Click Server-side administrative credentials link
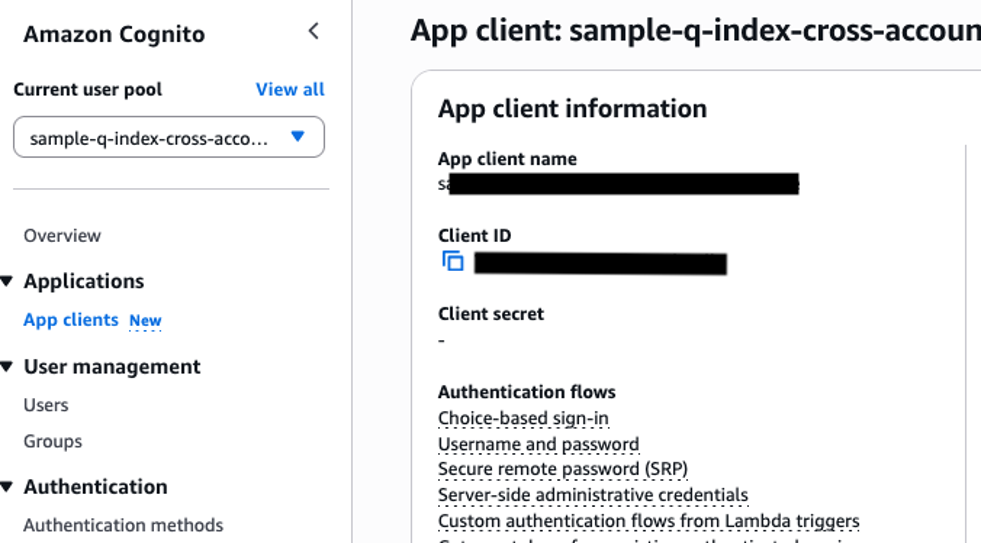The height and width of the screenshot is (544, 982). point(593,495)
